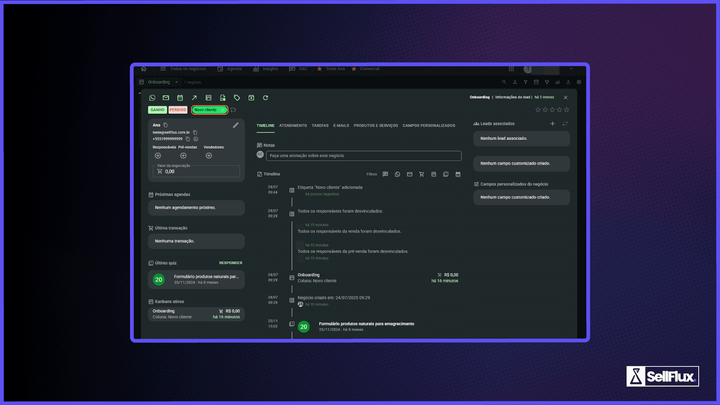This screenshot has width=720, height=405.
Task: Edit contact Ana with pencil icon
Action: [x=236, y=125]
